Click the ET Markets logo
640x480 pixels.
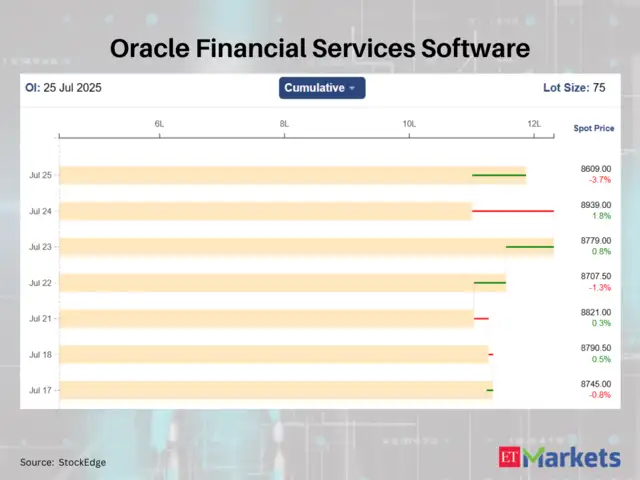559,458
